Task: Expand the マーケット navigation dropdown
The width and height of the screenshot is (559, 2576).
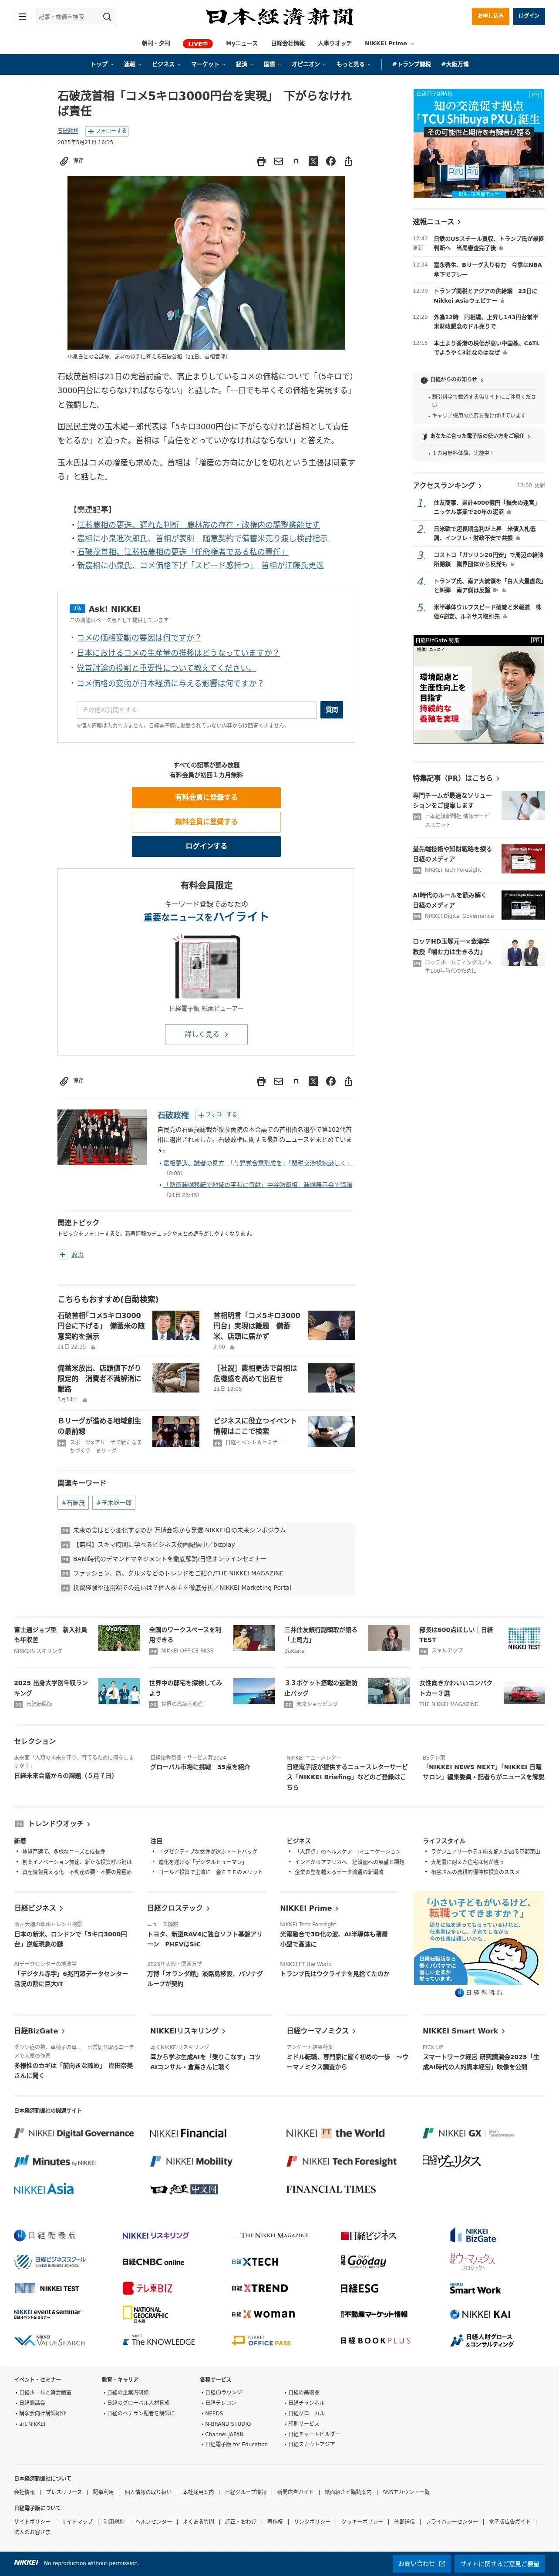Action: point(208,64)
